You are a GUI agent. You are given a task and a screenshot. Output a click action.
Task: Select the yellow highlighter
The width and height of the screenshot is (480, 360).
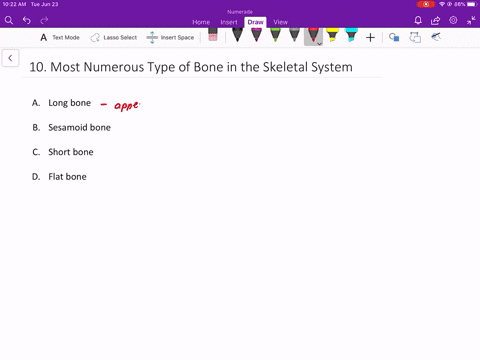332,35
